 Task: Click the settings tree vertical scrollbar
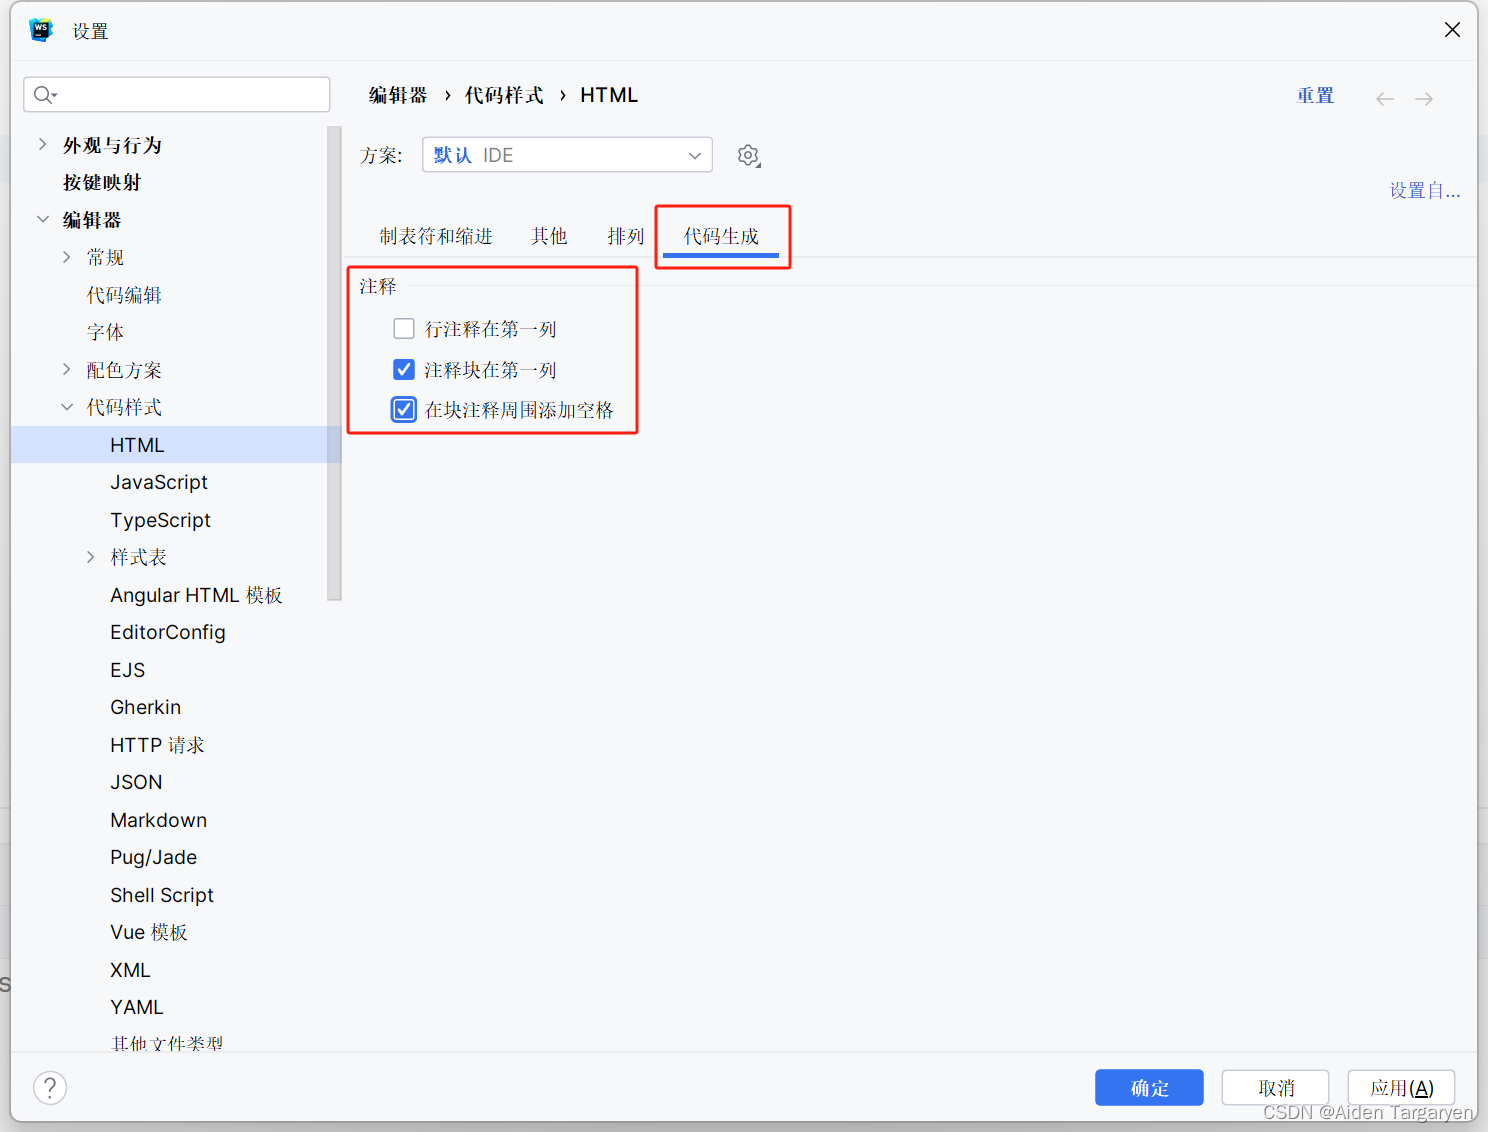click(x=334, y=363)
